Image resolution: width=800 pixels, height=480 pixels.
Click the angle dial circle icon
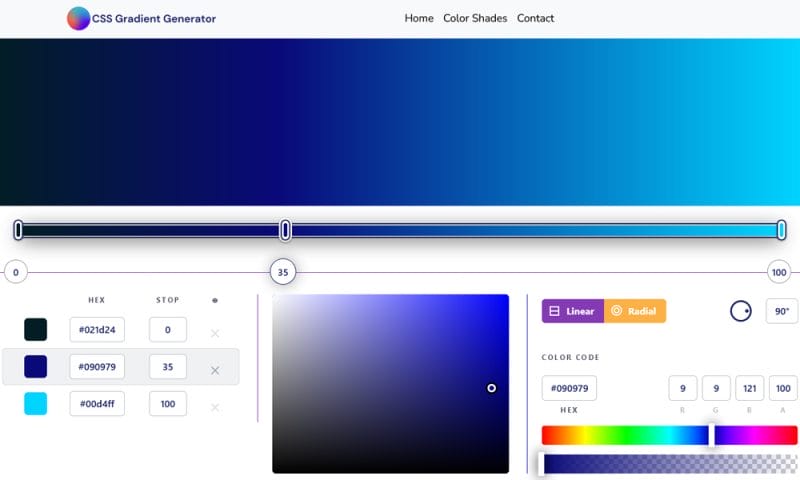[x=740, y=311]
